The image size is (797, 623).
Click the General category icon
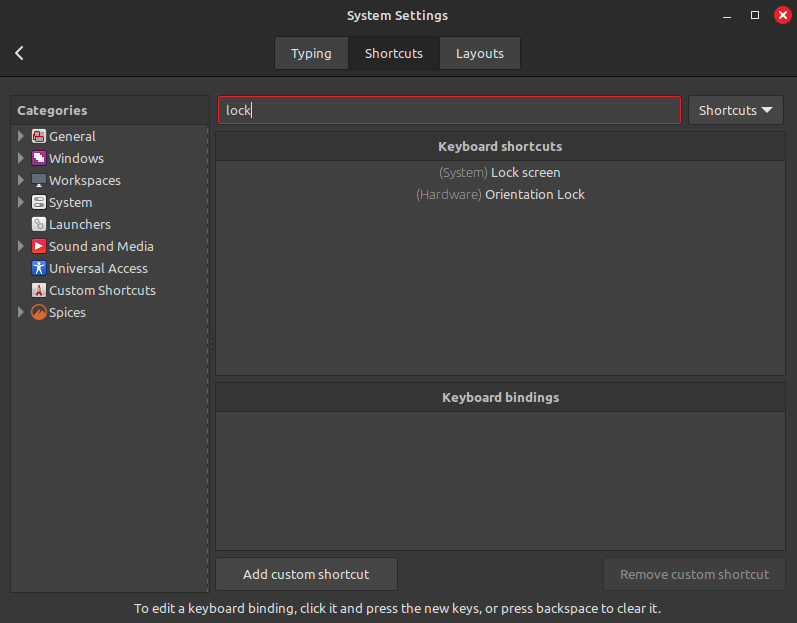(x=39, y=136)
